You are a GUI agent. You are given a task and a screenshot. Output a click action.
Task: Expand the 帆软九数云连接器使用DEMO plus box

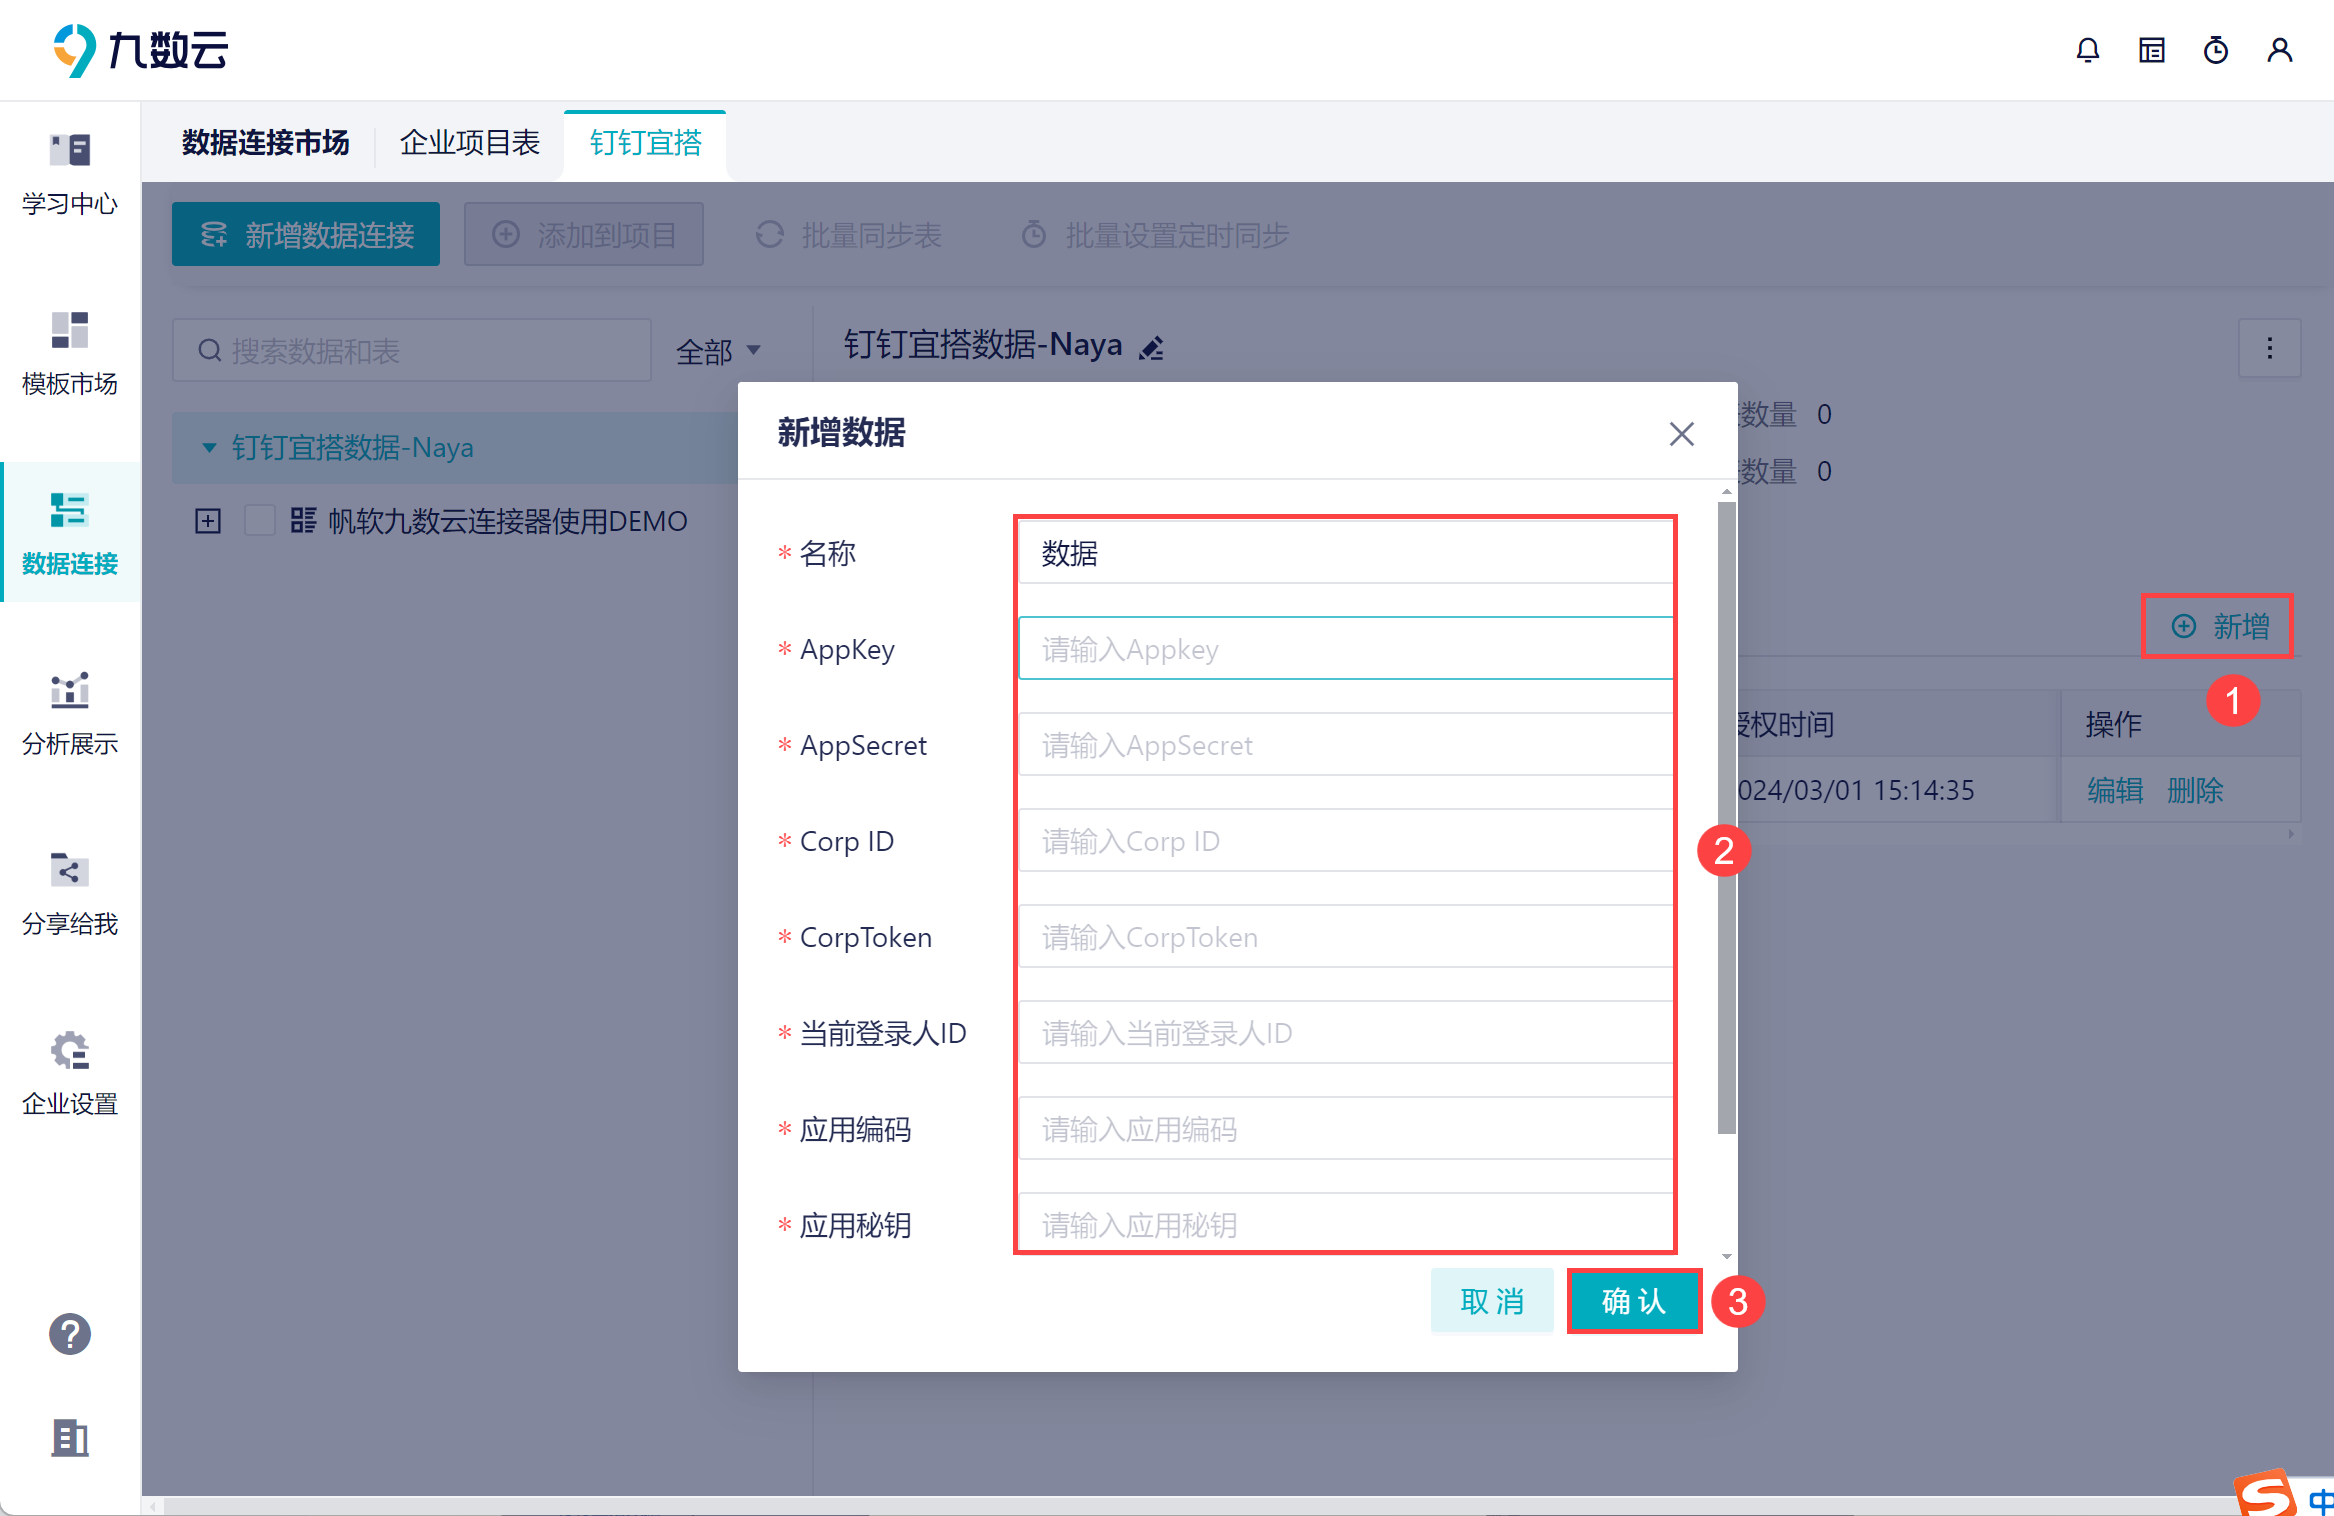[x=208, y=521]
